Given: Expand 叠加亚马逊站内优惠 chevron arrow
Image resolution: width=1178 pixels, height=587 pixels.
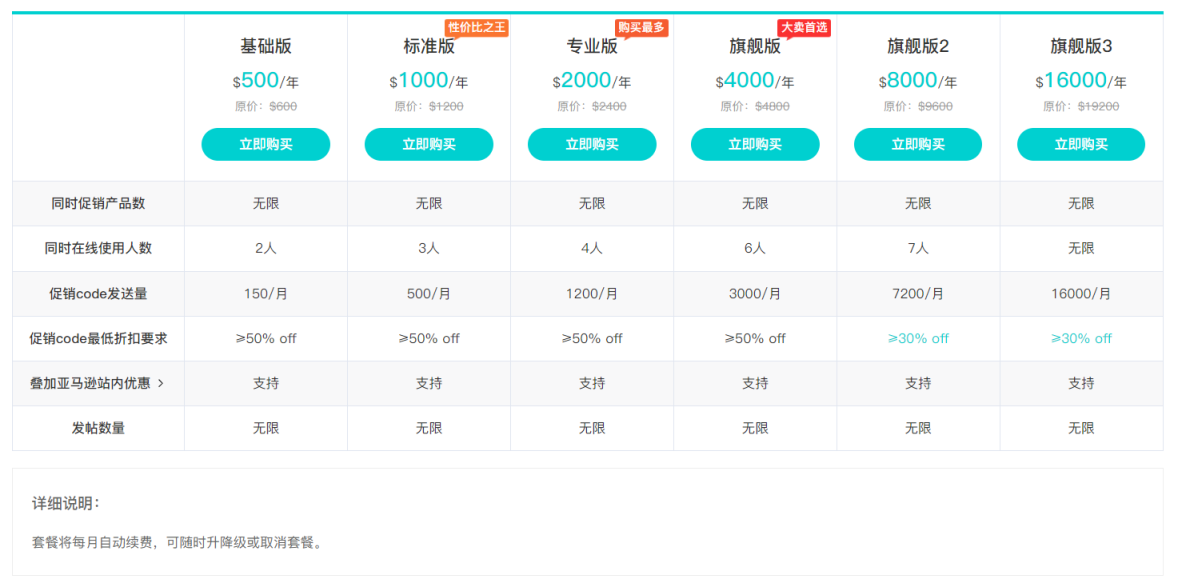Looking at the screenshot, I should (x=161, y=383).
